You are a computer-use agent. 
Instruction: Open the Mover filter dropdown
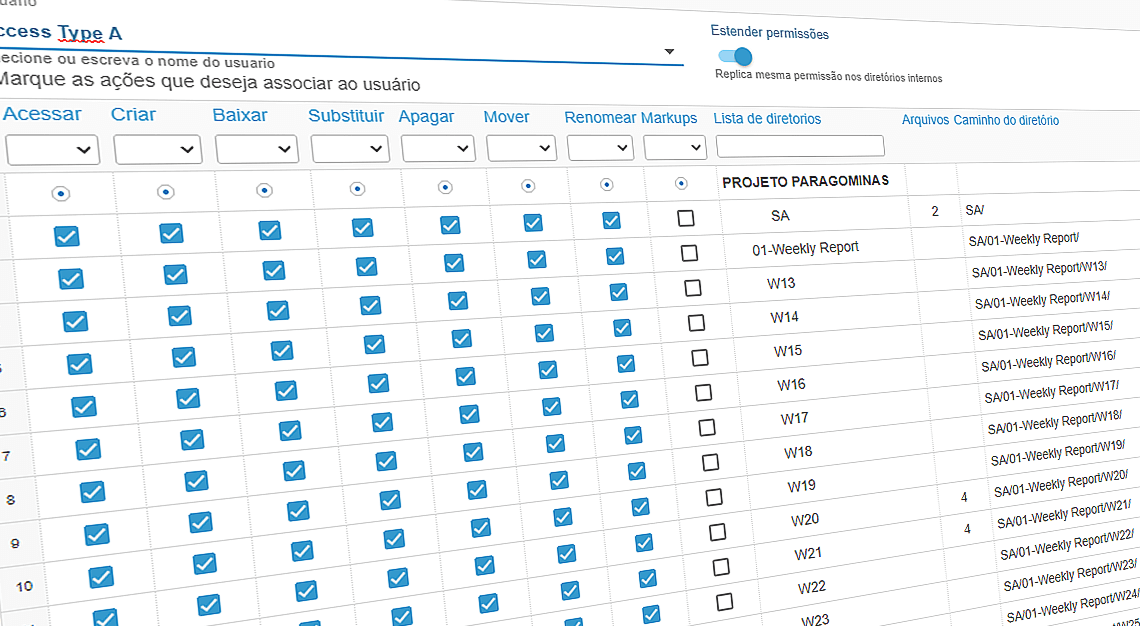click(520, 146)
